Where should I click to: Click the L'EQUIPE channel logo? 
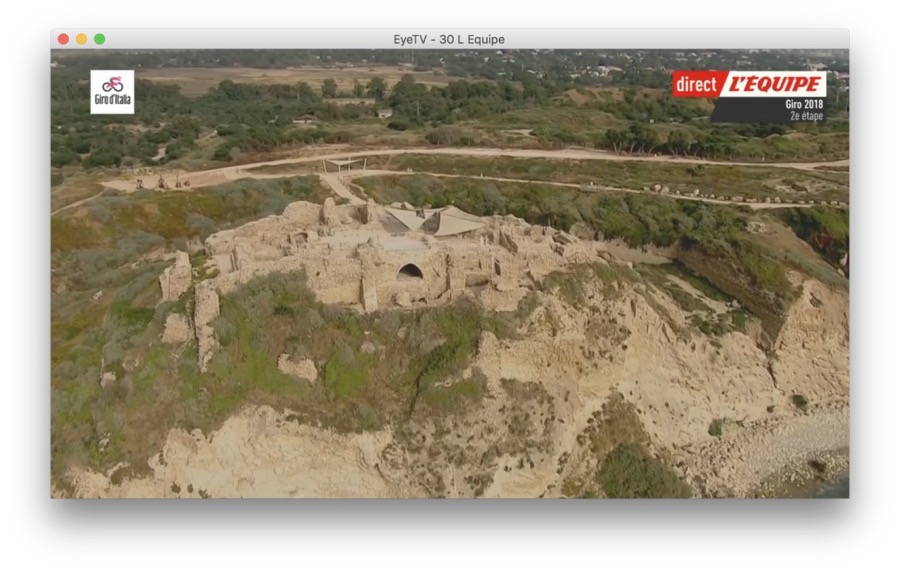773,84
